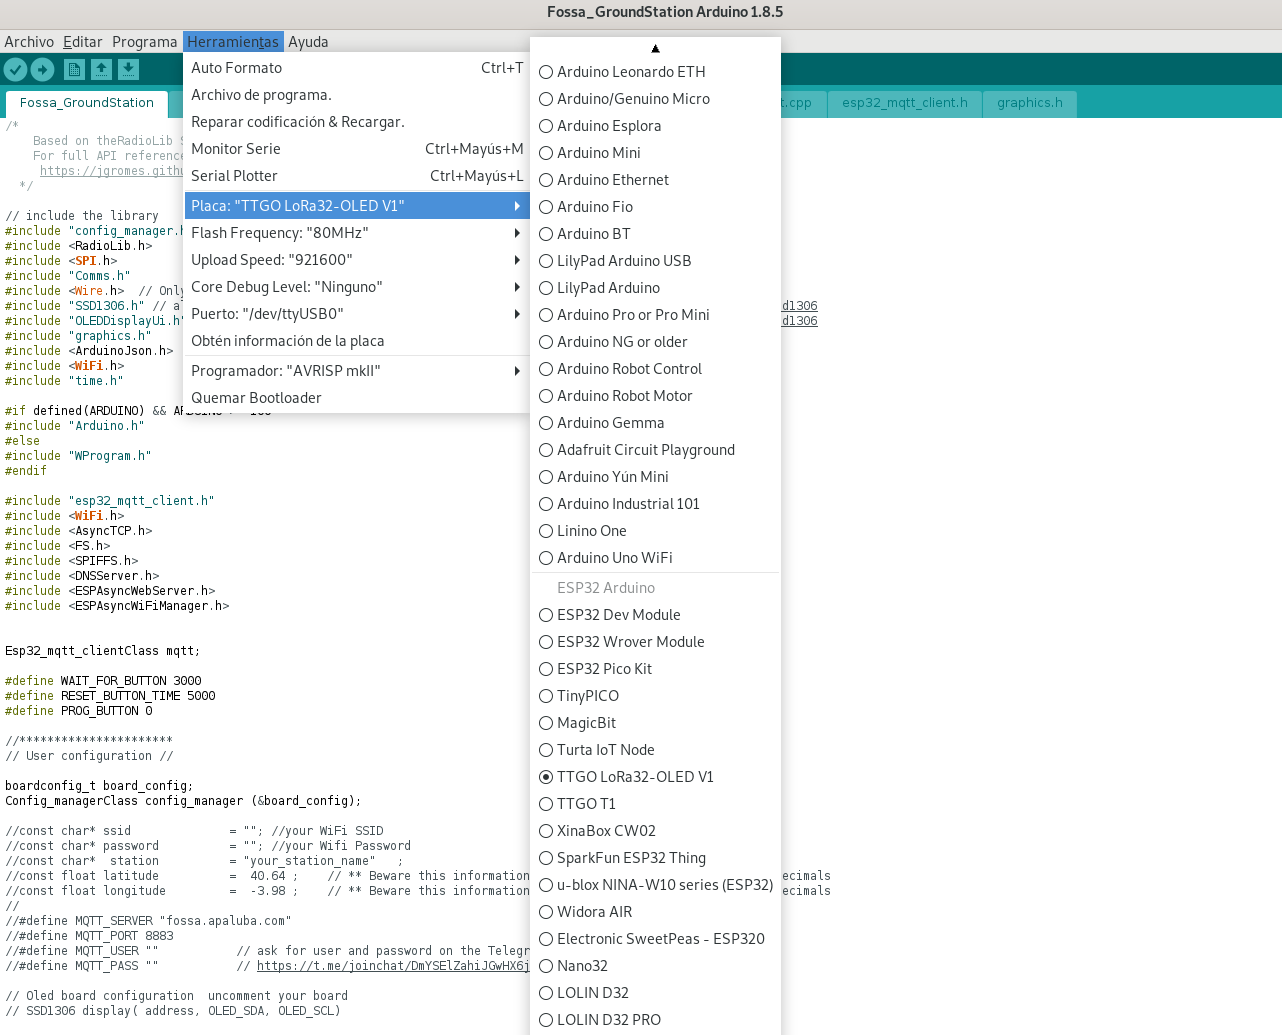Click Quemar Bootloader menu entry

pos(356,398)
